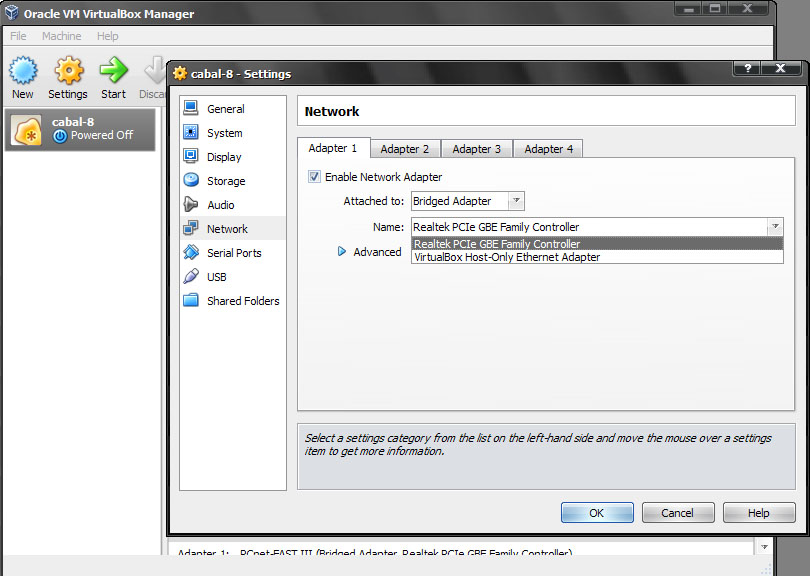Toggle Enable Network Adapter checkbox

click(314, 177)
